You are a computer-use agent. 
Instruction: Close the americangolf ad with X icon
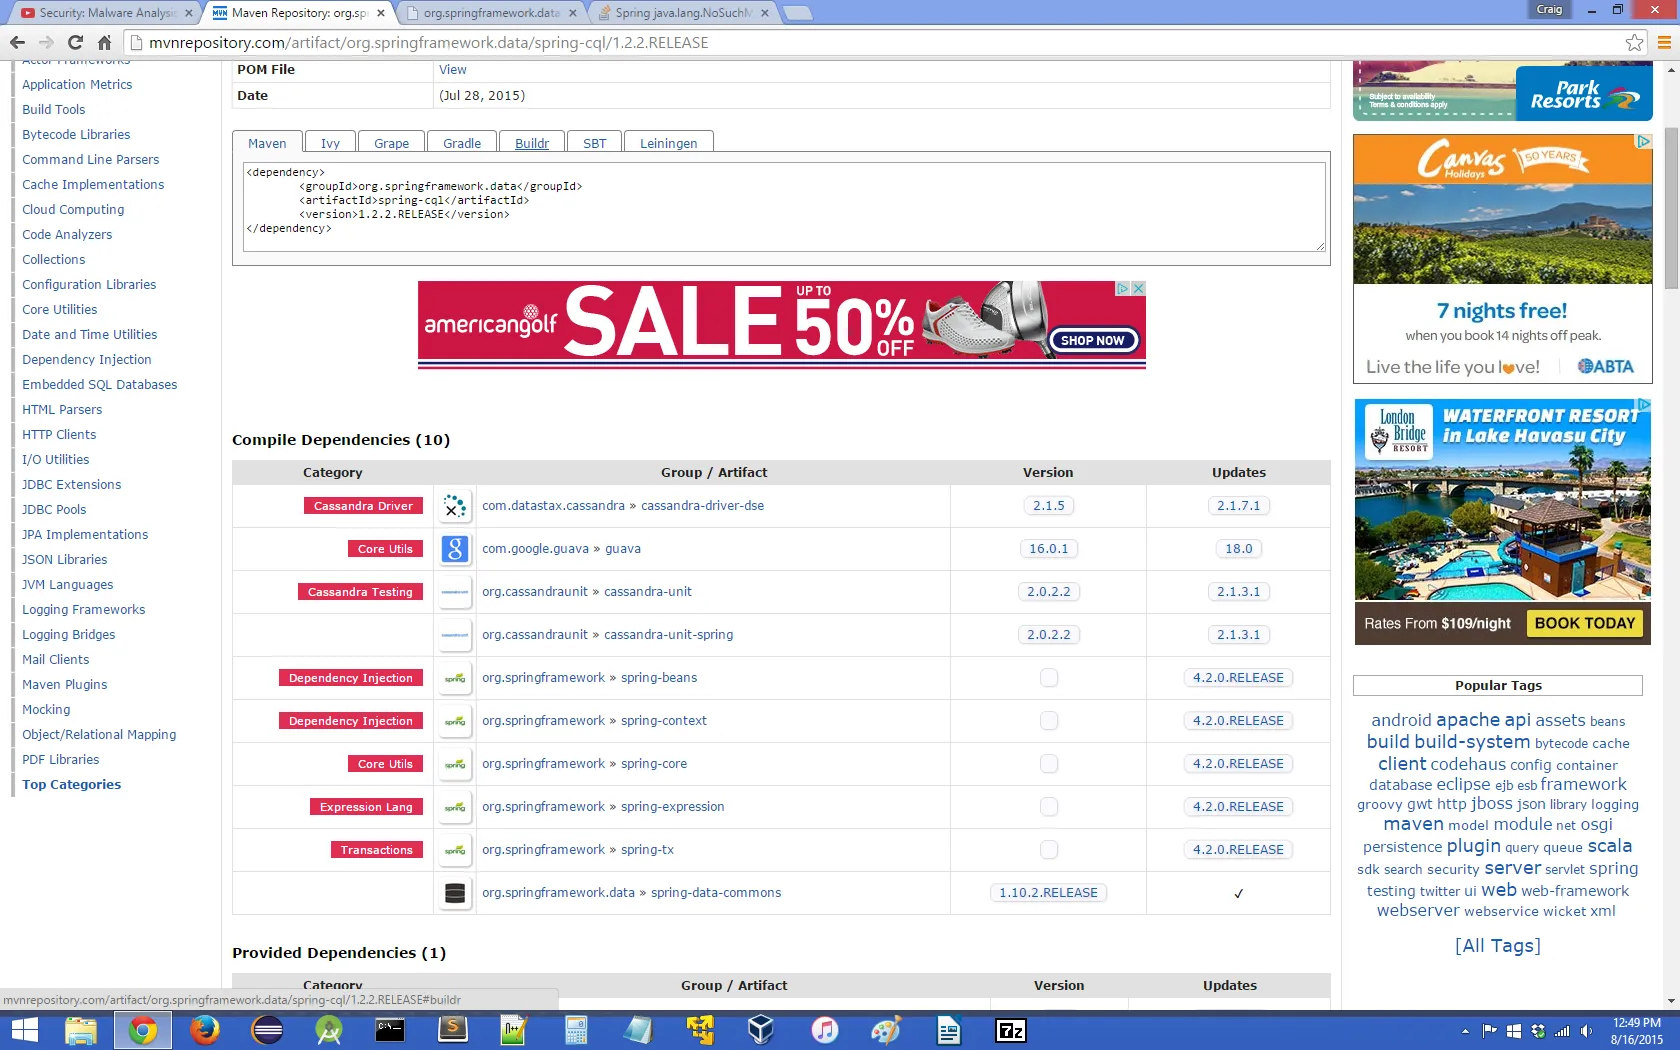1138,288
